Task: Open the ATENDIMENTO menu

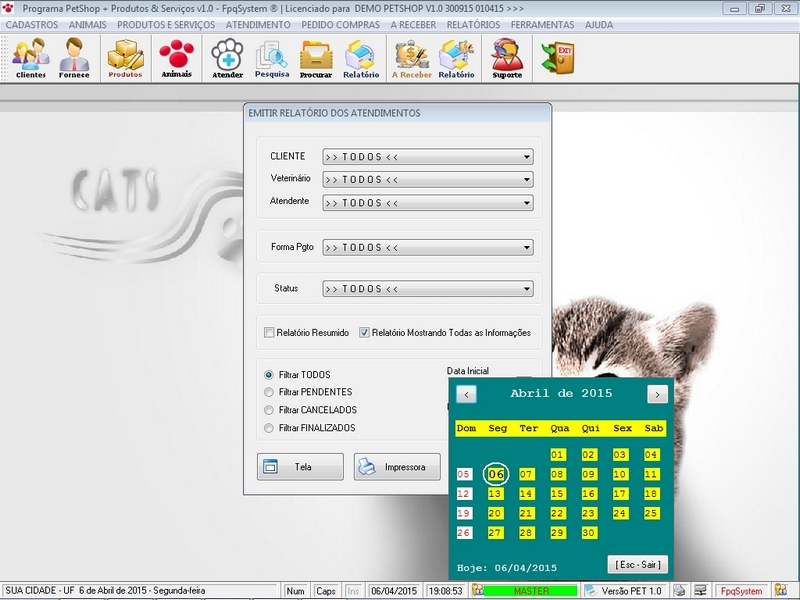Action: [x=258, y=25]
